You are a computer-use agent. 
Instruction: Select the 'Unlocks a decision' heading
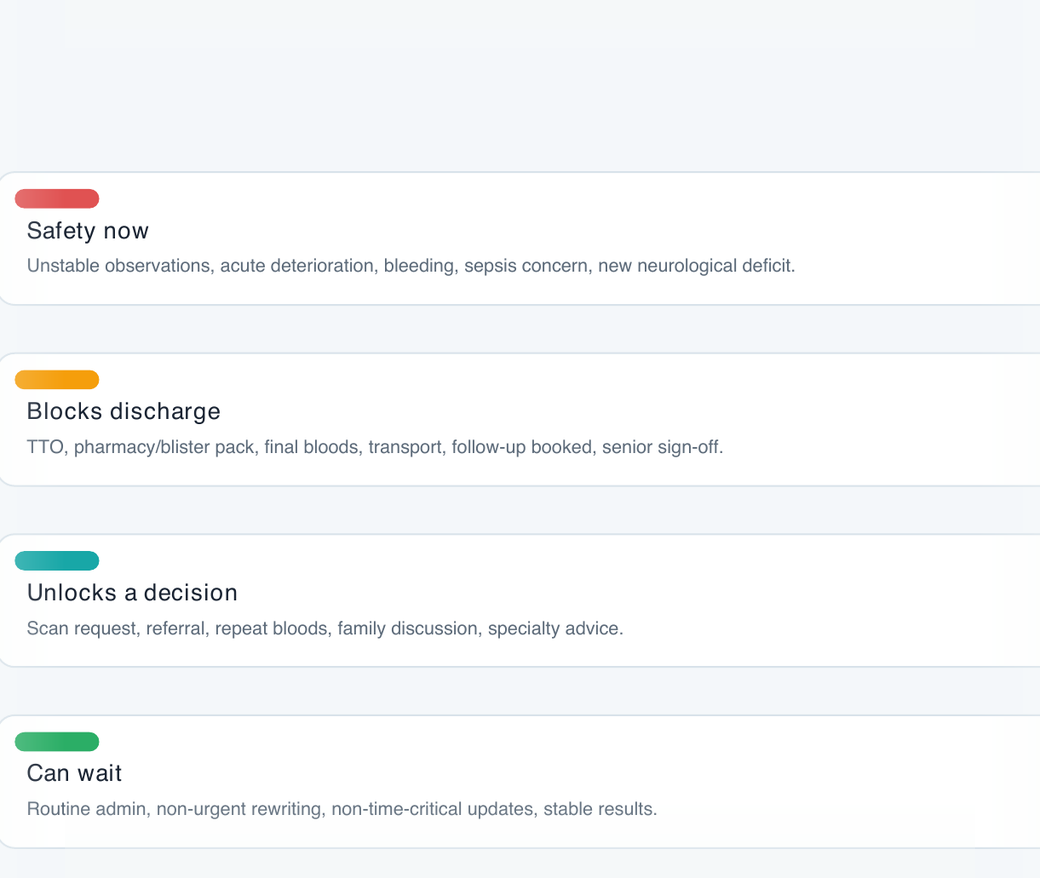[x=132, y=592]
